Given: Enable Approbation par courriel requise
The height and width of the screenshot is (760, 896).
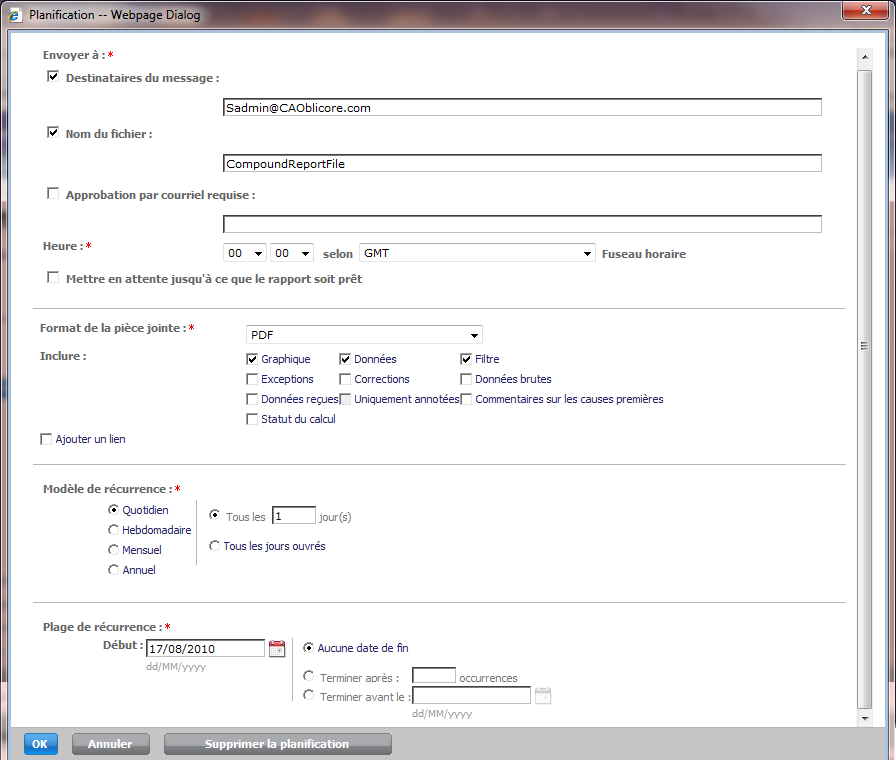Looking at the screenshot, I should click(x=53, y=194).
